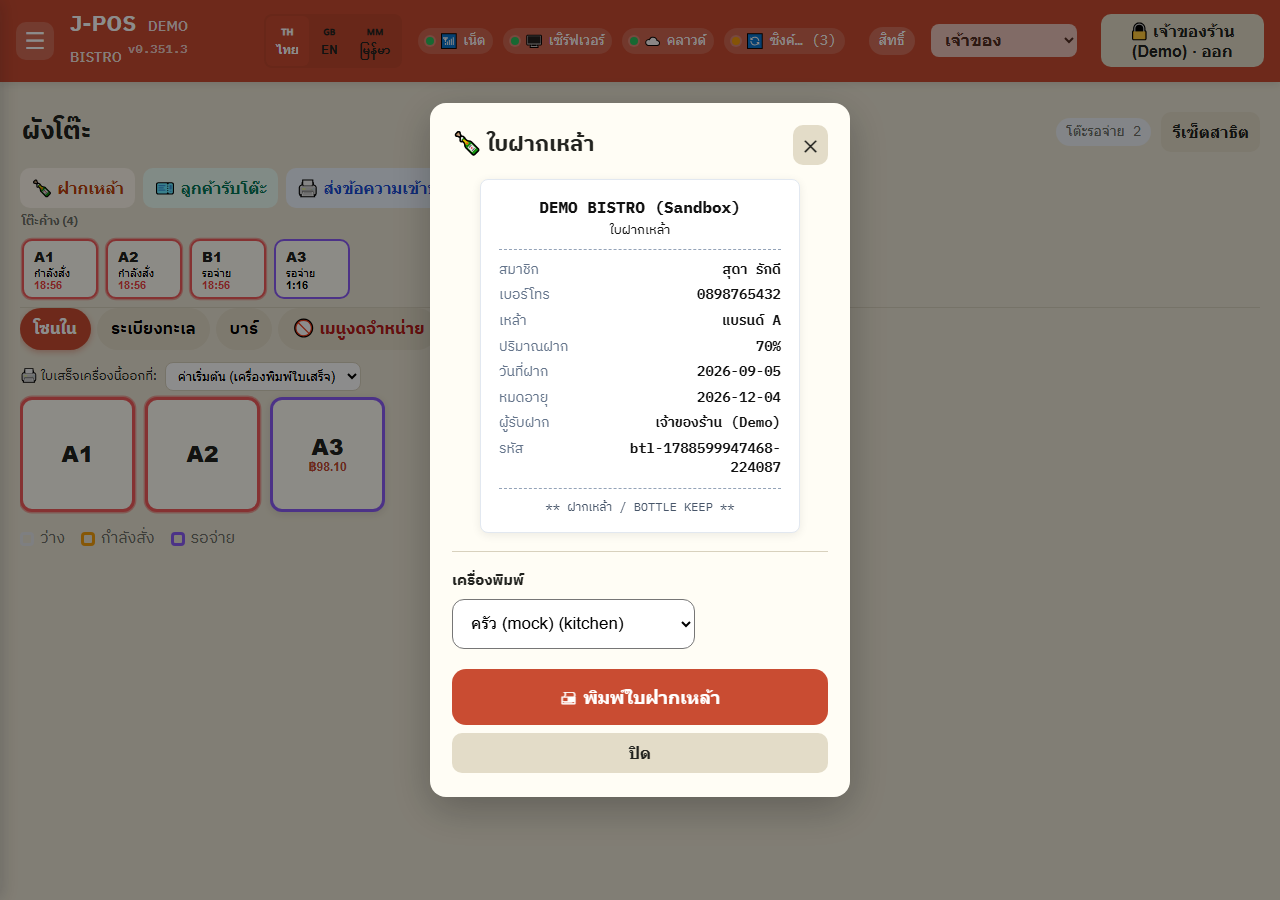Click the โต๊ะรอจ่าย 2 badge

(x=1103, y=131)
